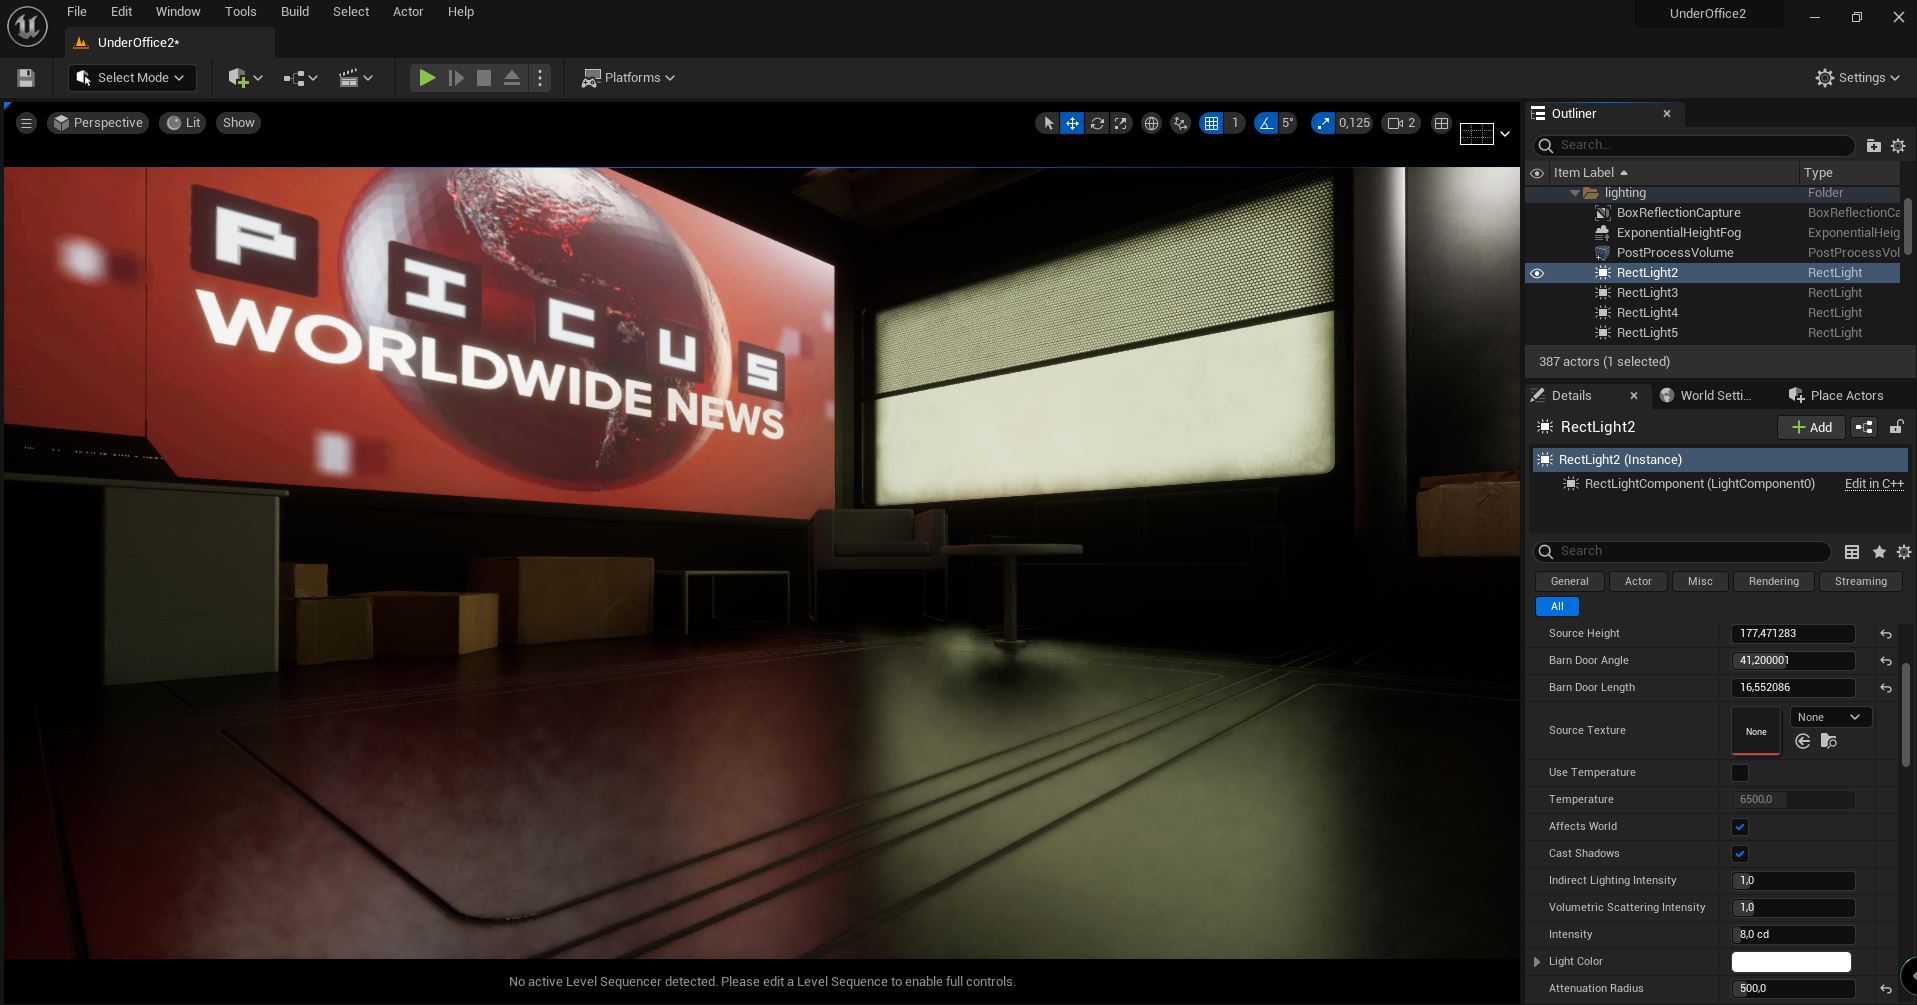Click Blueprint/add script icon next to Add
This screenshot has width=1917, height=1005.
(x=1864, y=427)
